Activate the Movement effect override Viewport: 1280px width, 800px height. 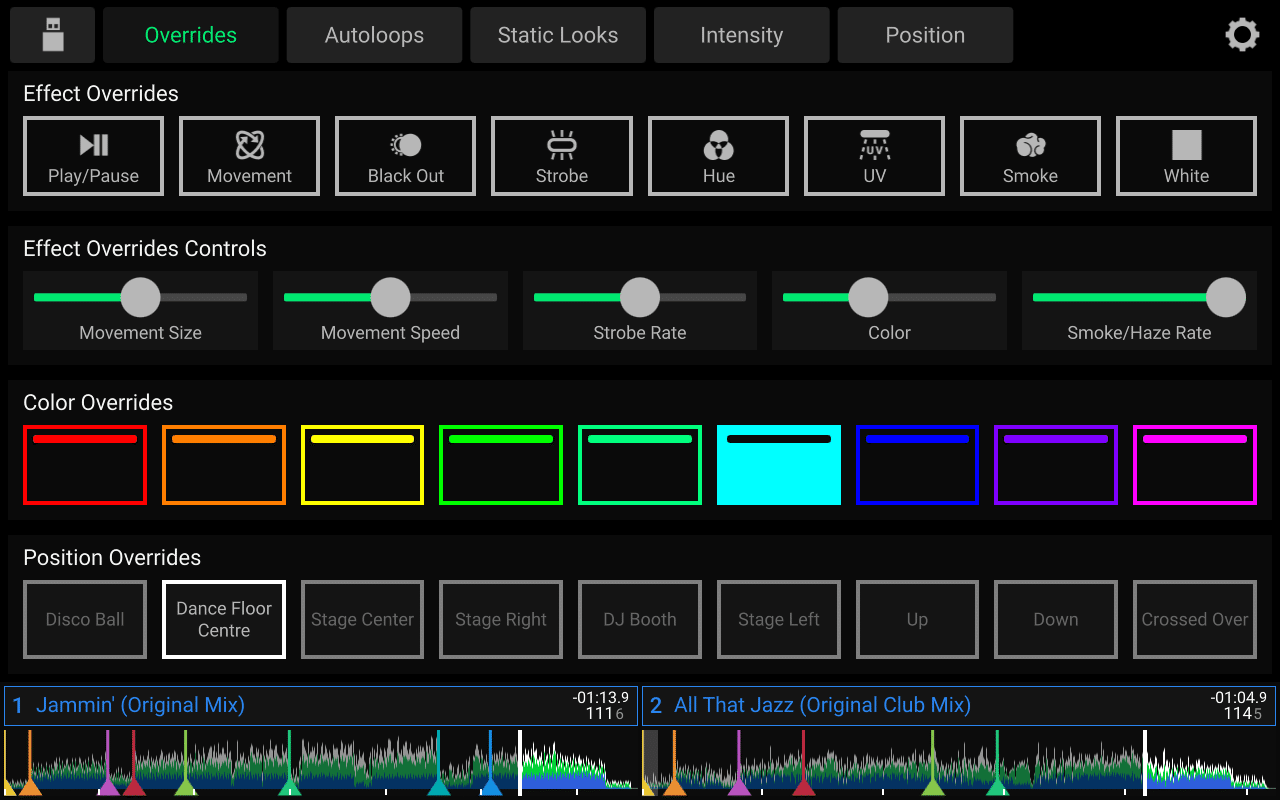[249, 156]
